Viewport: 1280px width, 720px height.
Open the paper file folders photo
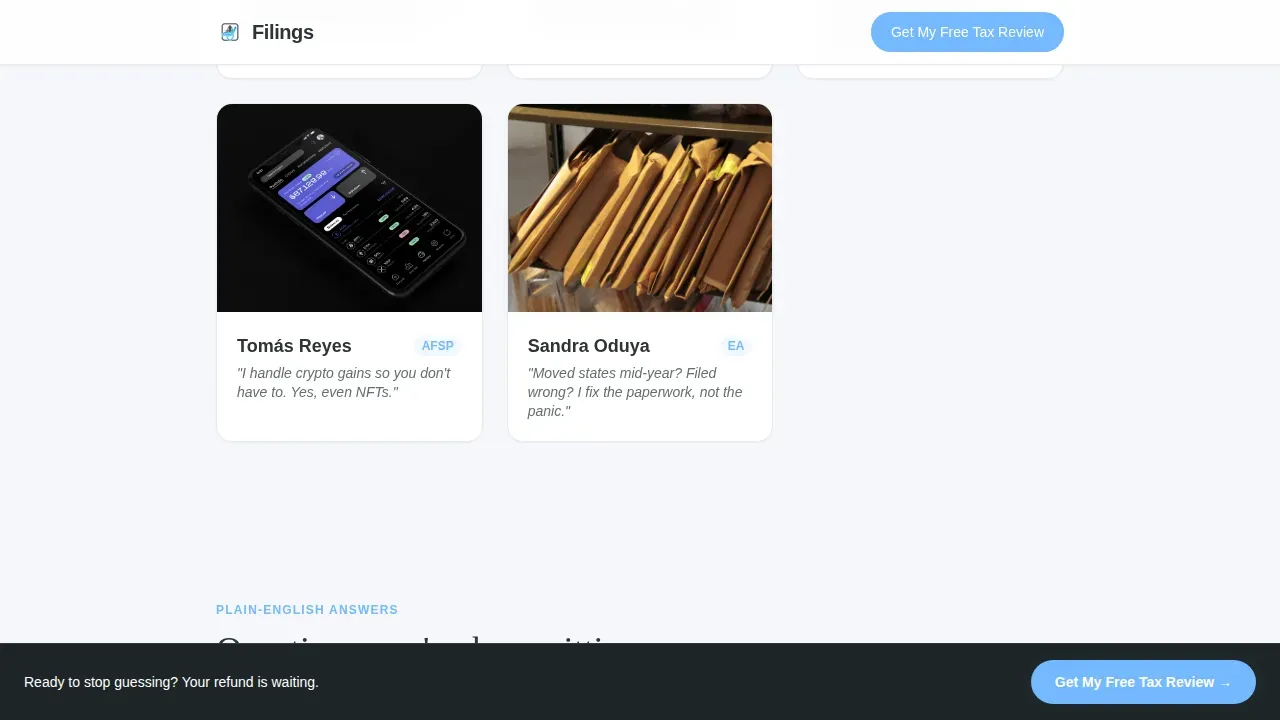point(640,208)
